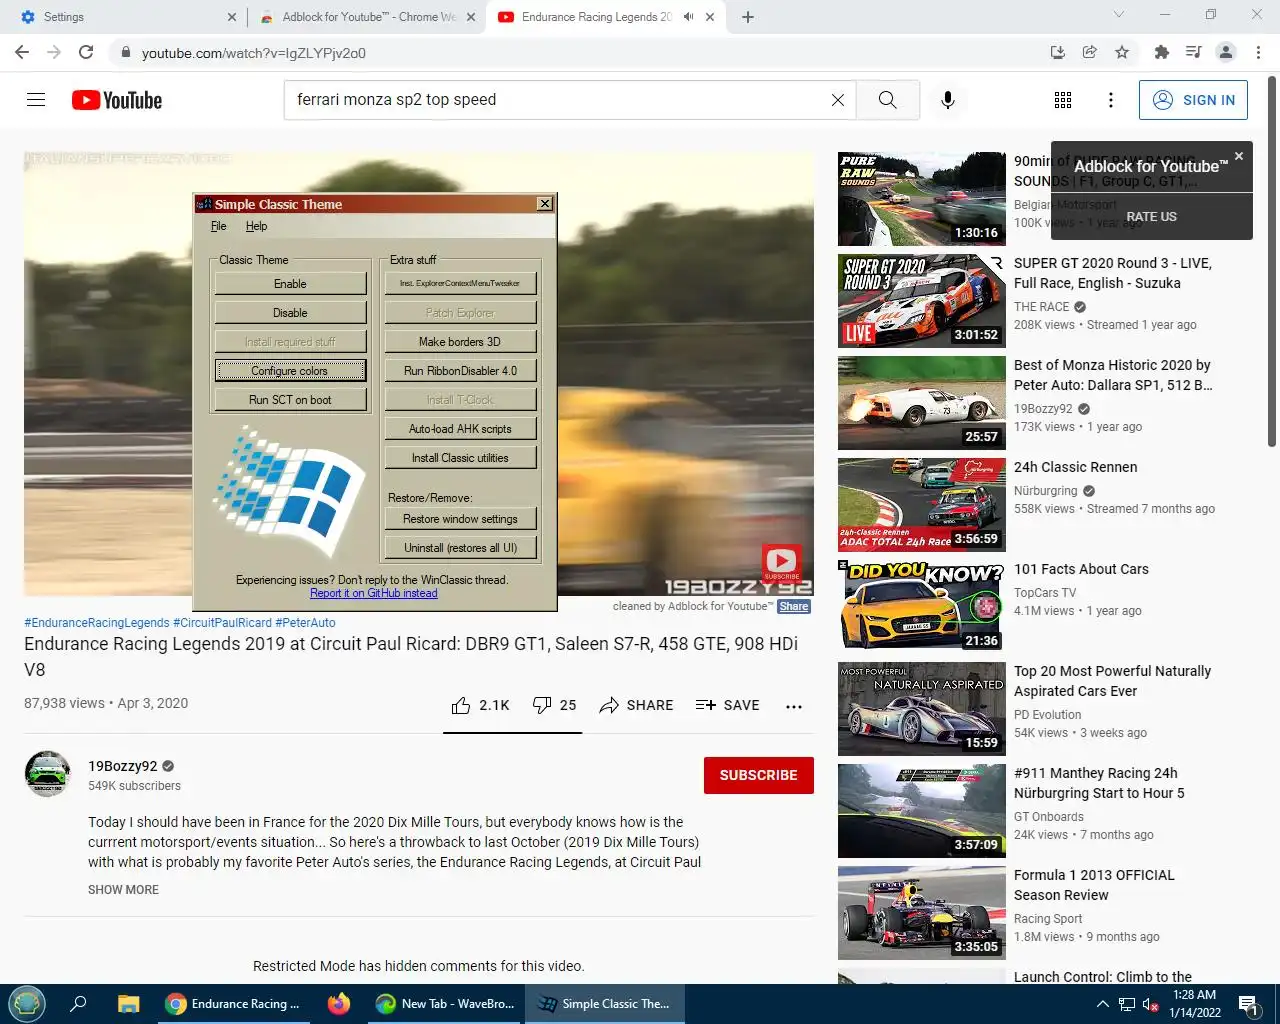Viewport: 1280px width, 1024px height.
Task: Open taskbar search magnifier
Action: click(79, 1004)
